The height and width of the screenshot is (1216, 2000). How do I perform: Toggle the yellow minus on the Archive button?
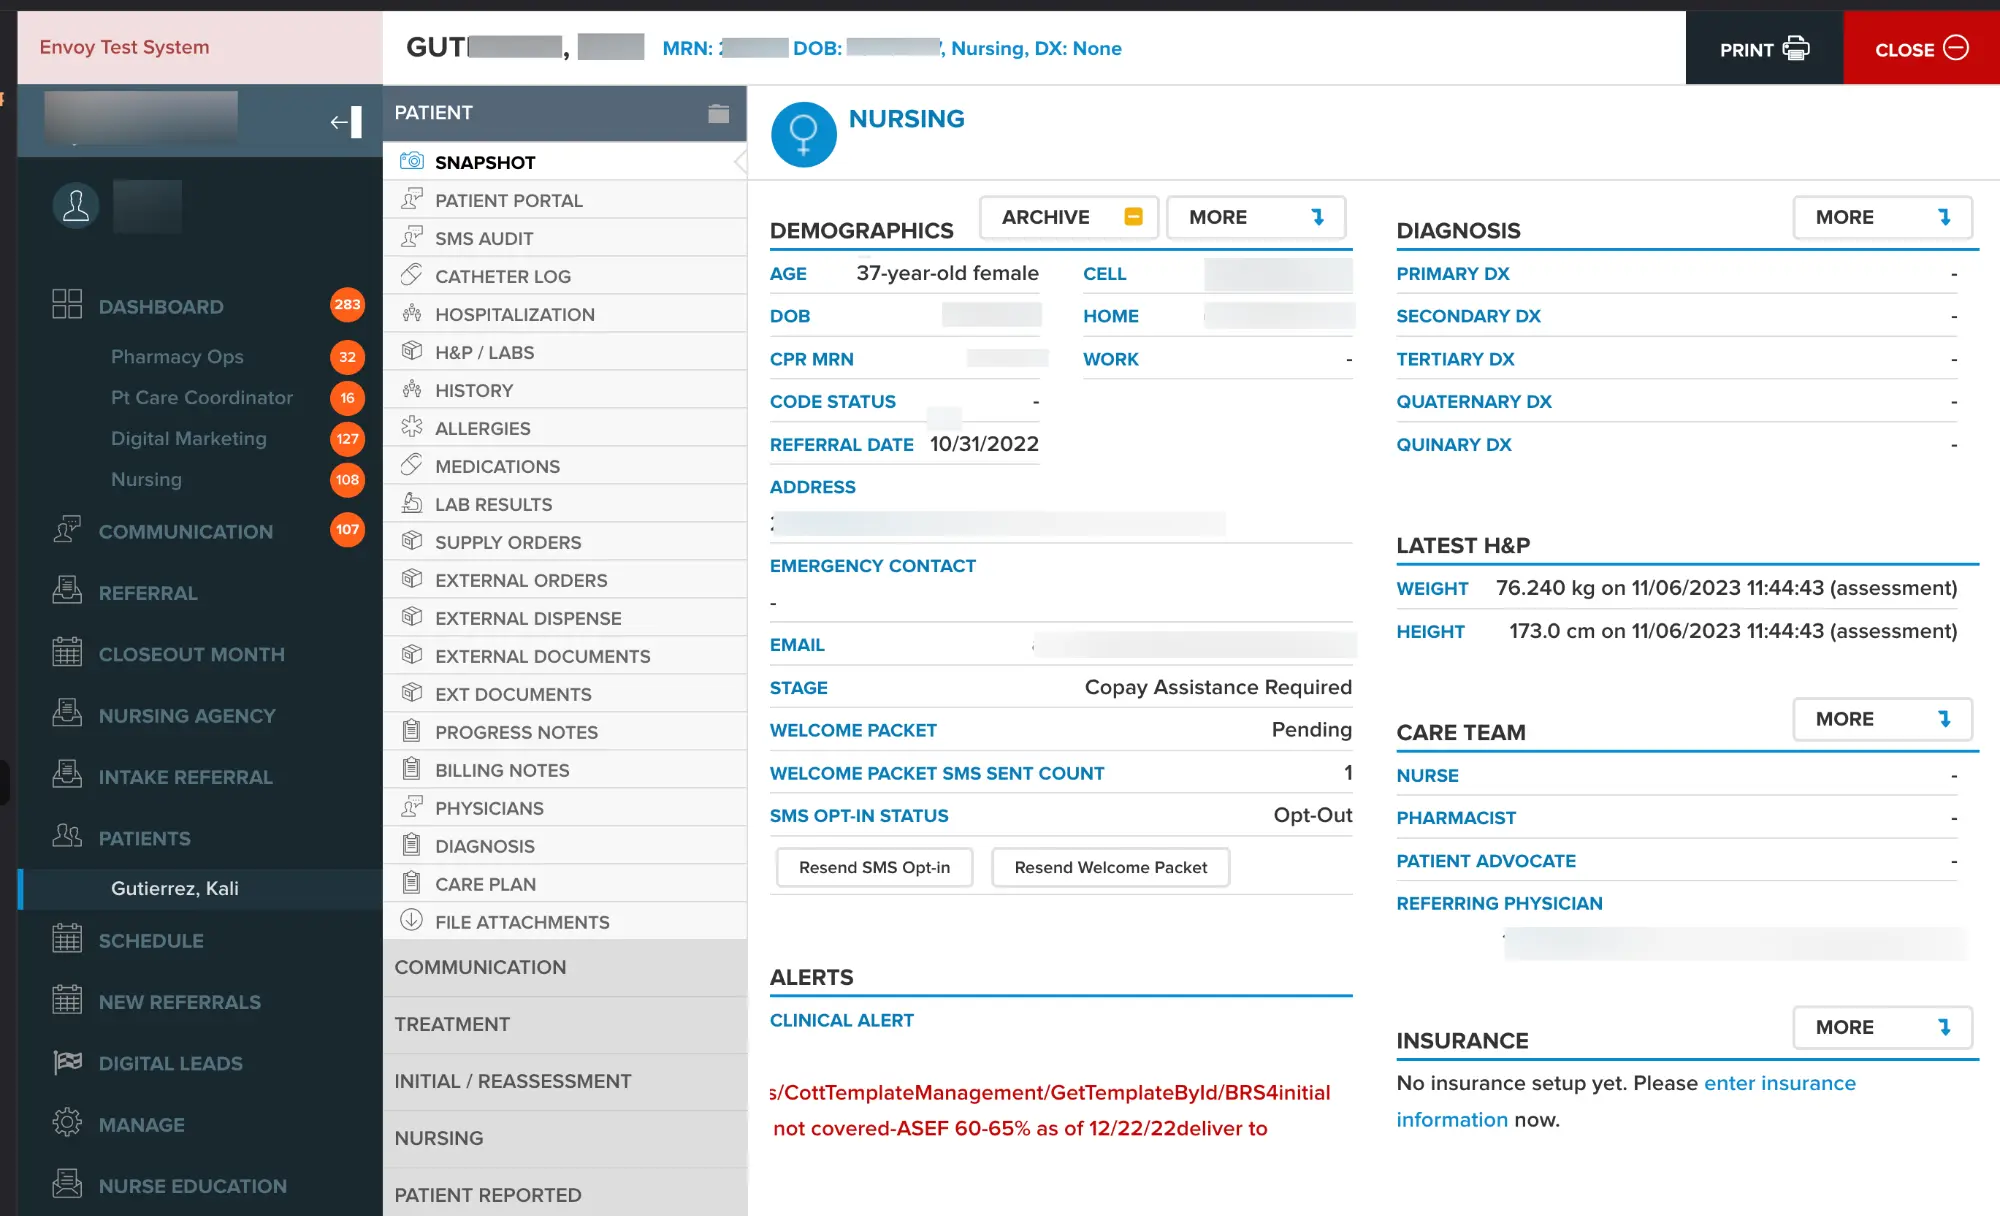(x=1133, y=216)
